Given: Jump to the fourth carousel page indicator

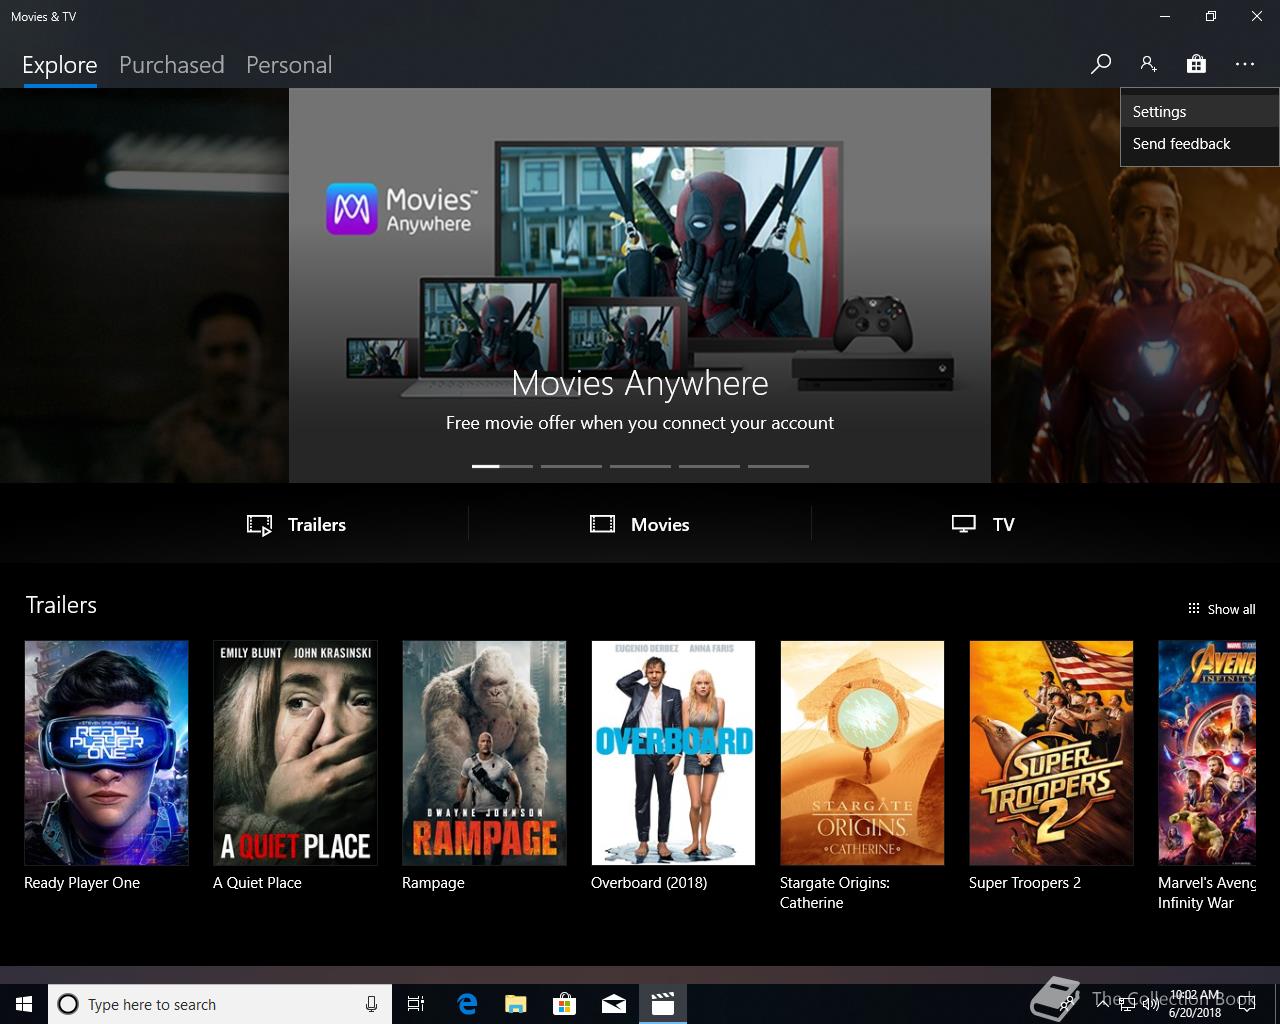Looking at the screenshot, I should 709,466.
